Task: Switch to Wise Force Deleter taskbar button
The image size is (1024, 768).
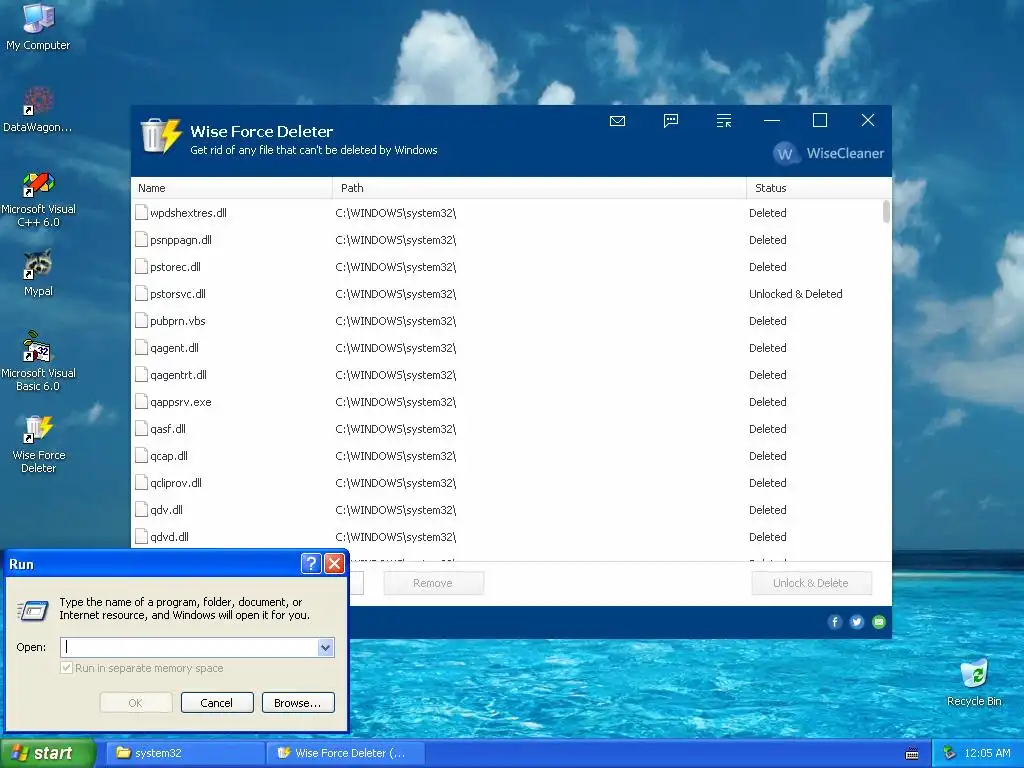Action: (x=346, y=753)
